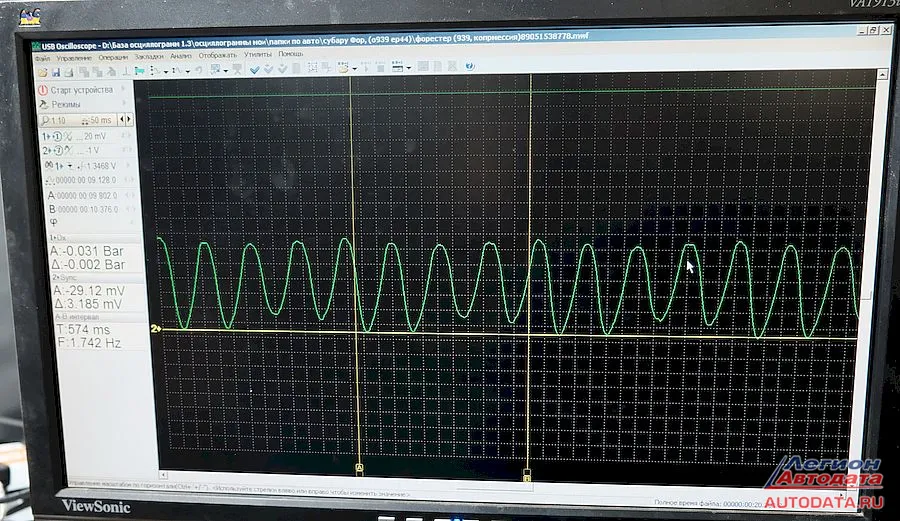Screen dimensions: 900x521
Task: Click time position 00000:00:09.128.0
Action: point(86,180)
